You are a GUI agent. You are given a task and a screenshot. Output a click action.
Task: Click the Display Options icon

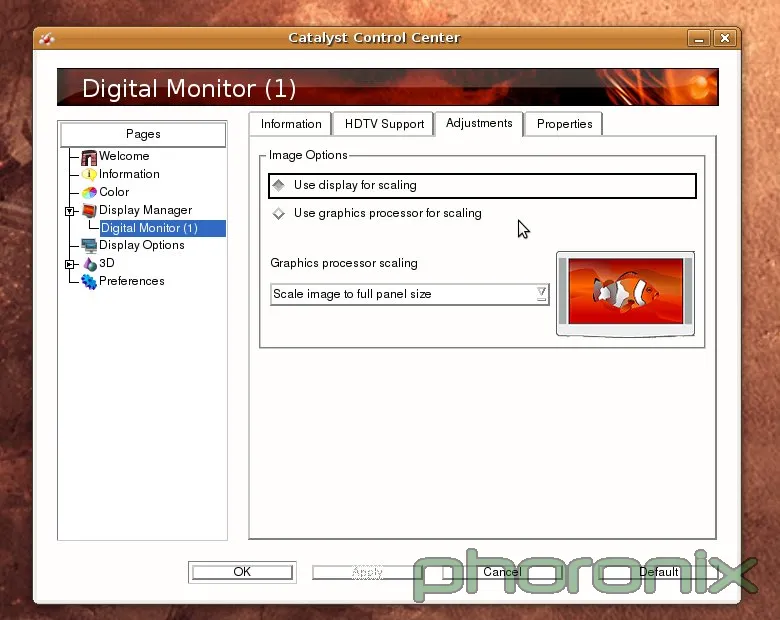pyautogui.click(x=89, y=245)
